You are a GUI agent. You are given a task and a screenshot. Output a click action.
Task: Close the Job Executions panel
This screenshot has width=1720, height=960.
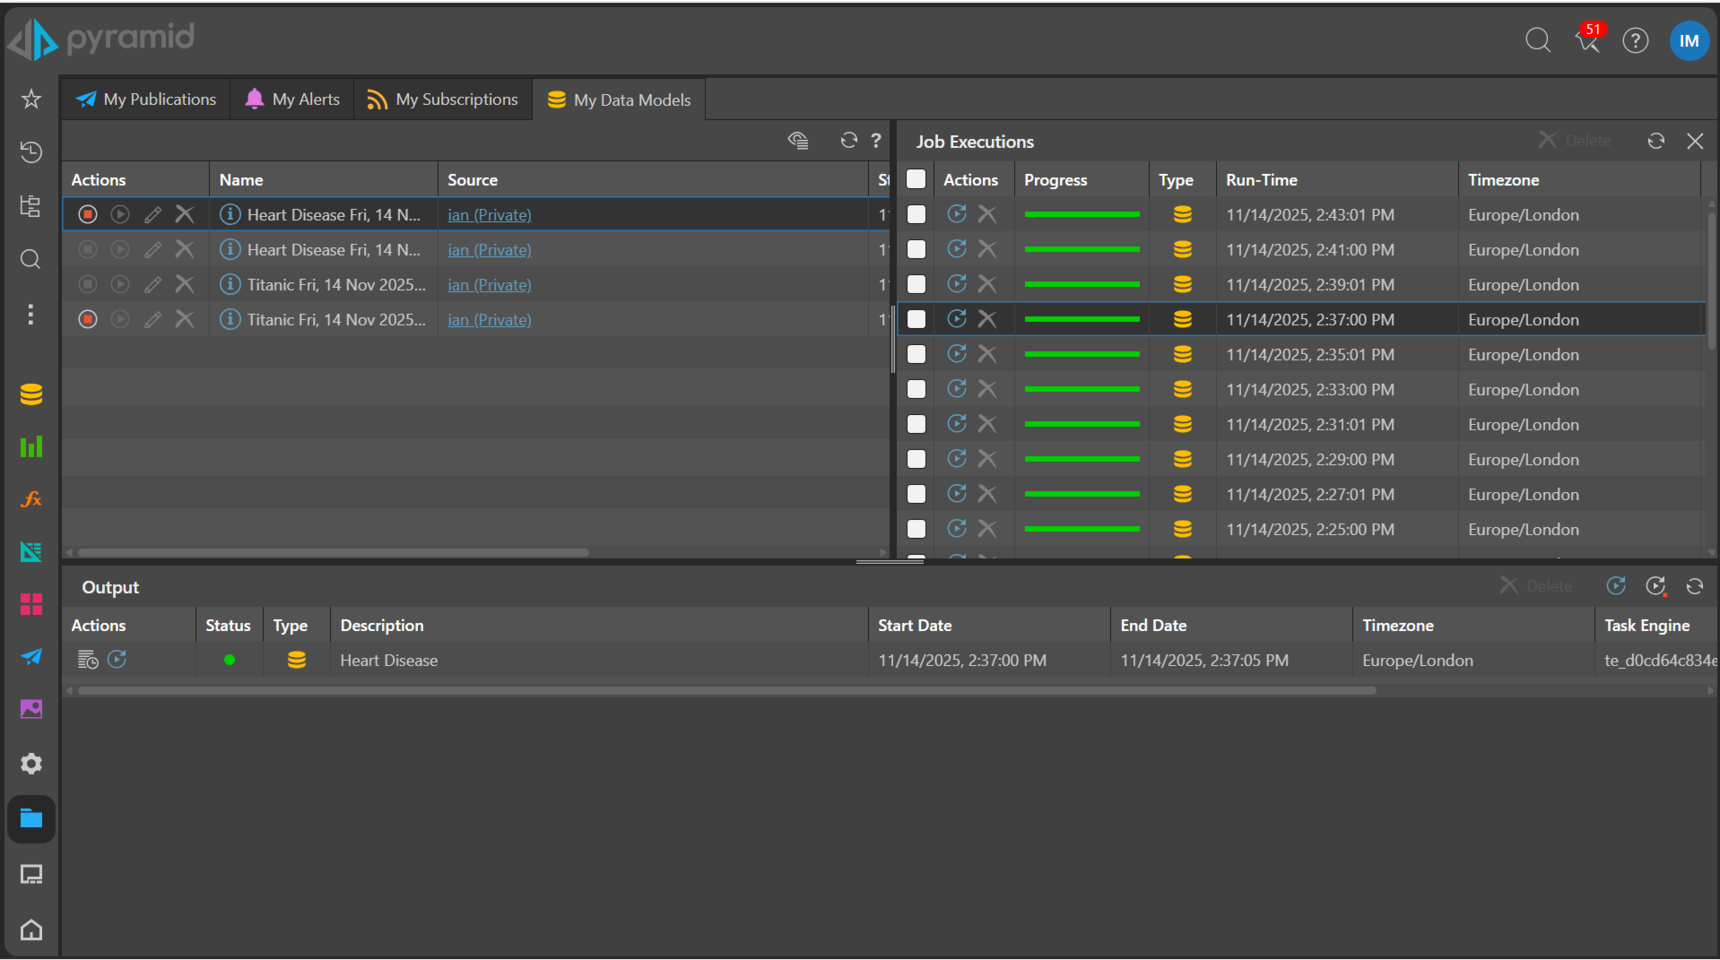click(x=1695, y=142)
